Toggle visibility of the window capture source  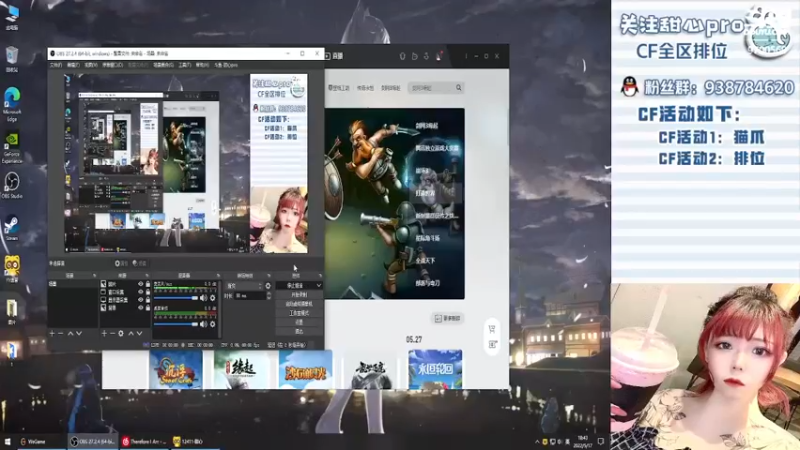click(140, 292)
